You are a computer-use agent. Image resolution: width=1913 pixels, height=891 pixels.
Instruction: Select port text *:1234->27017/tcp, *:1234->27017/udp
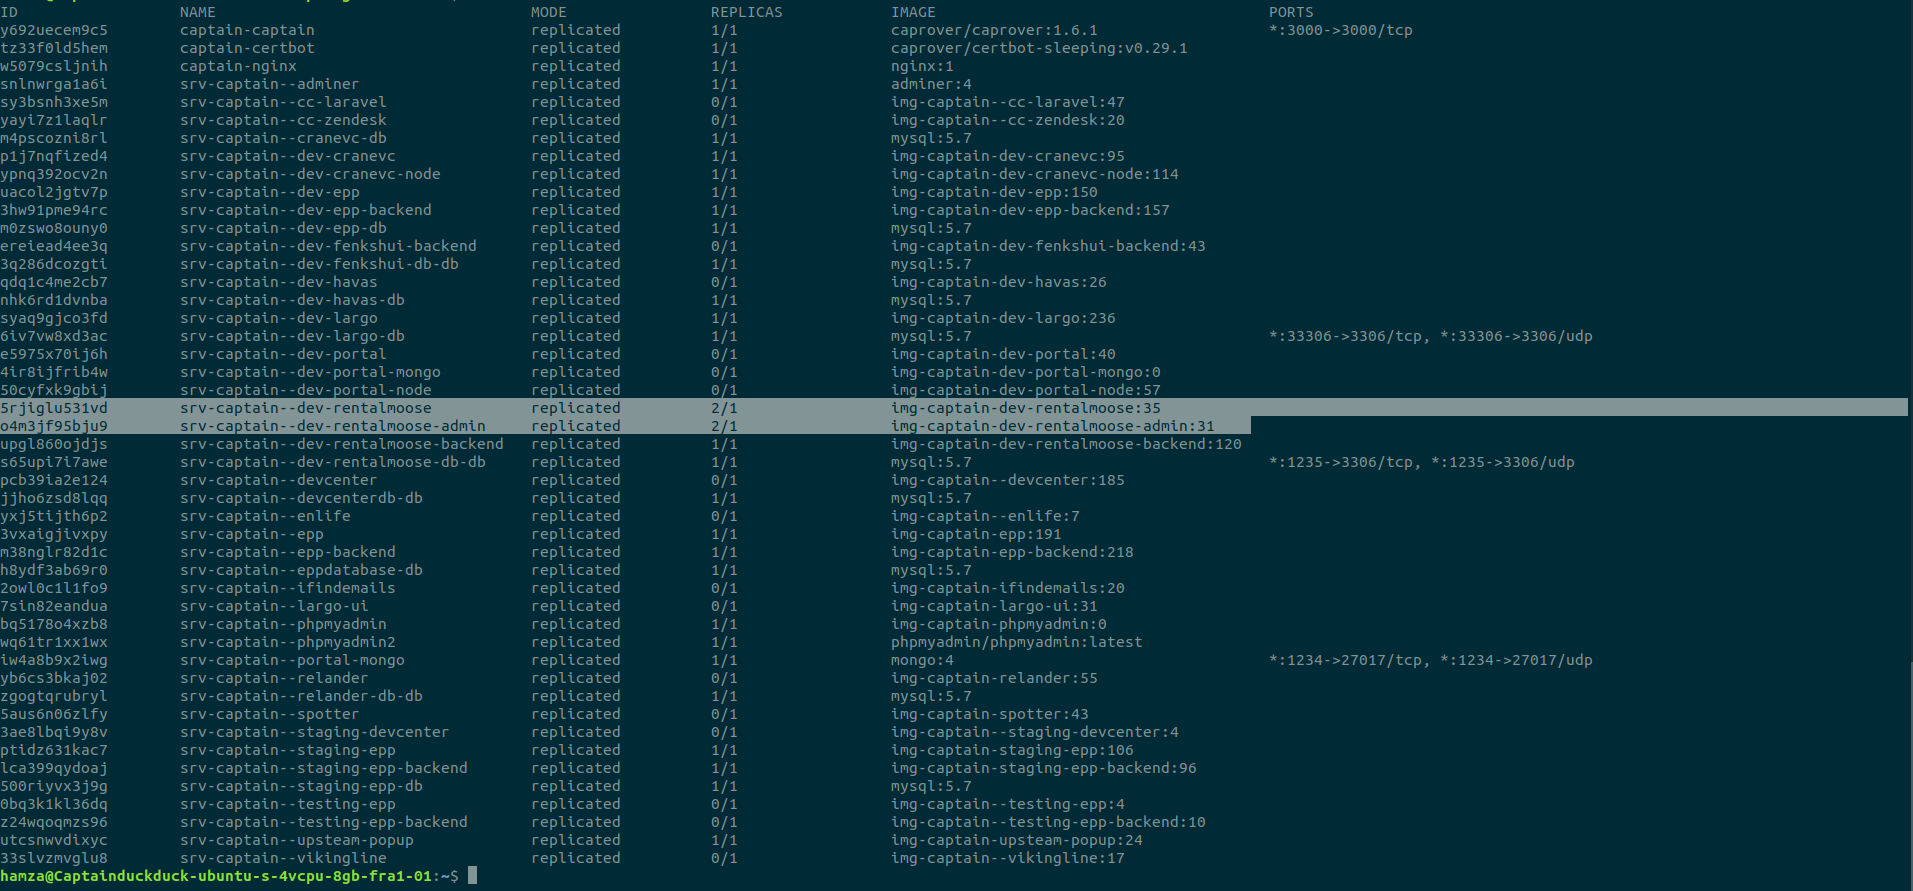pos(1431,660)
